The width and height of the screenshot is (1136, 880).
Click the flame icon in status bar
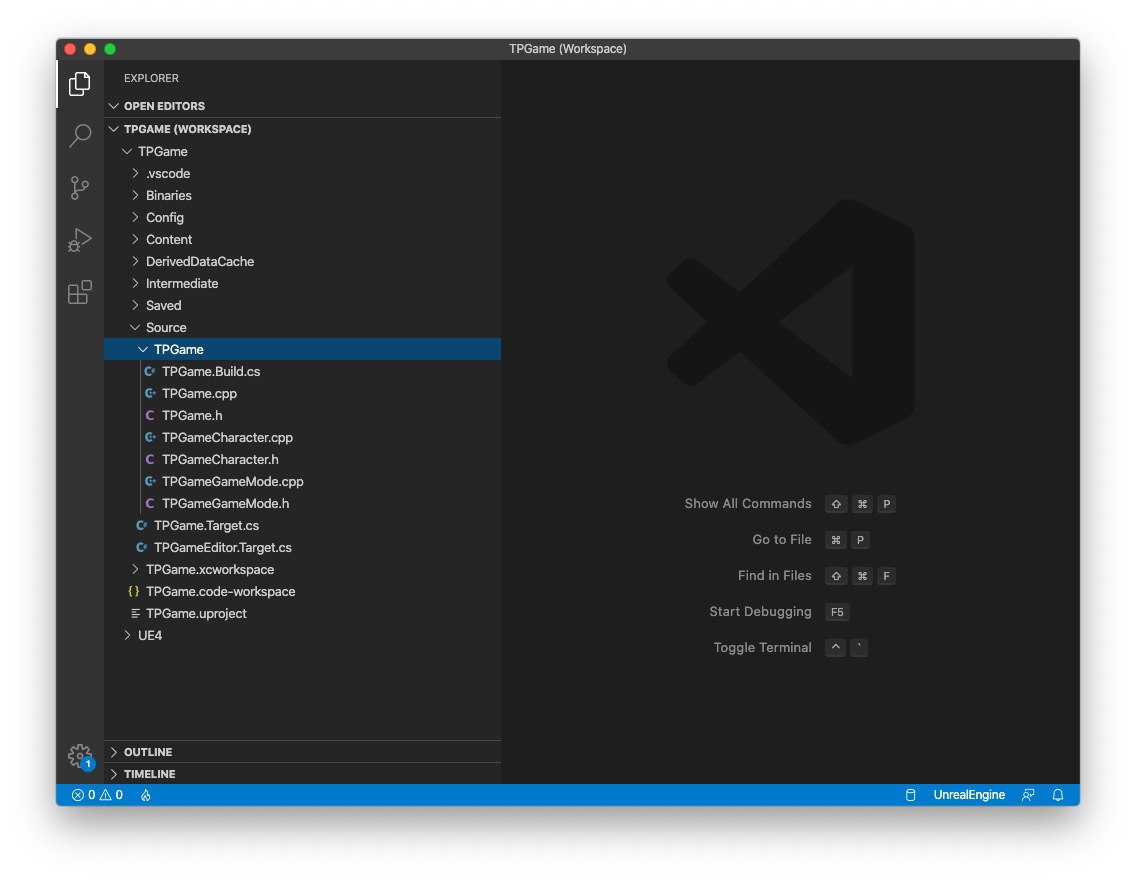[146, 795]
